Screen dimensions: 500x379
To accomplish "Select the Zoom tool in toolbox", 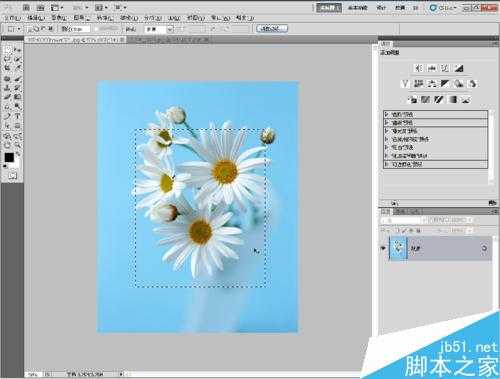I will [x=18, y=145].
